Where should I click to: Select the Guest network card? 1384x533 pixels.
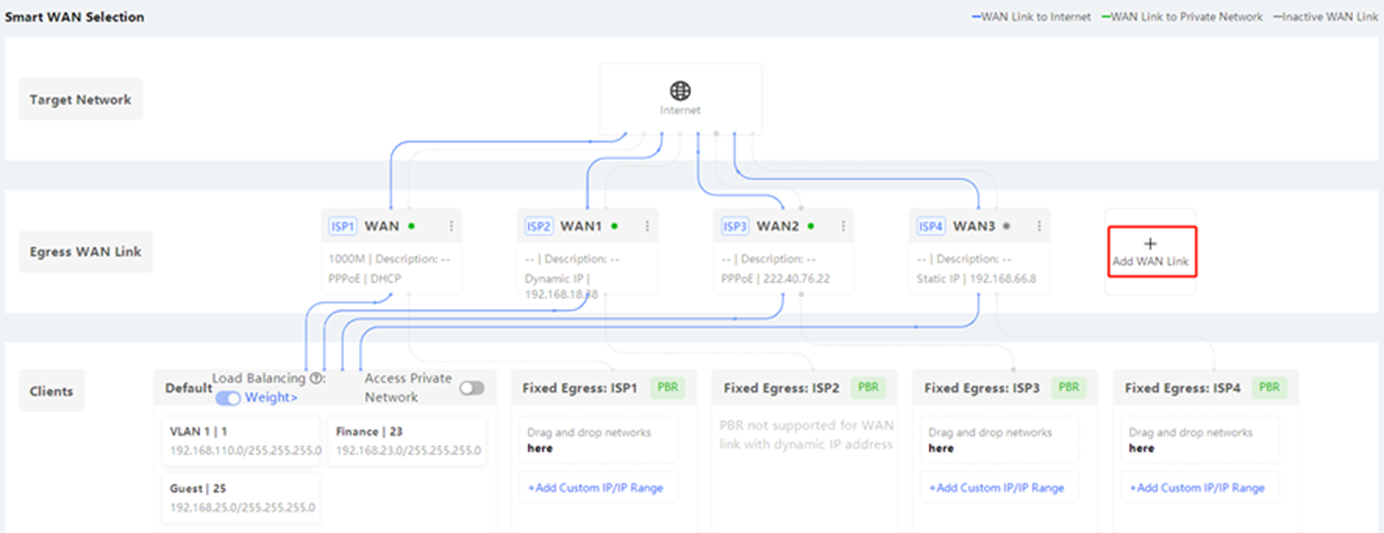tap(241, 498)
